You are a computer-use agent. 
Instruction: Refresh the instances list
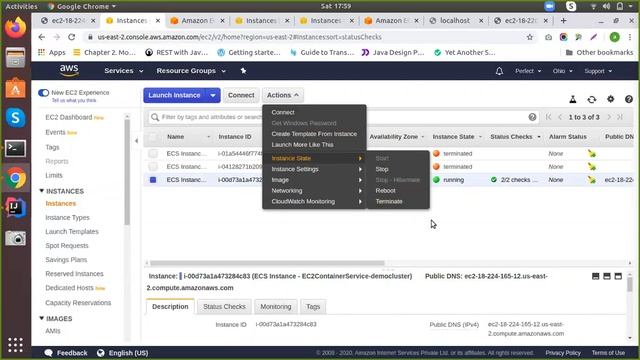click(591, 99)
